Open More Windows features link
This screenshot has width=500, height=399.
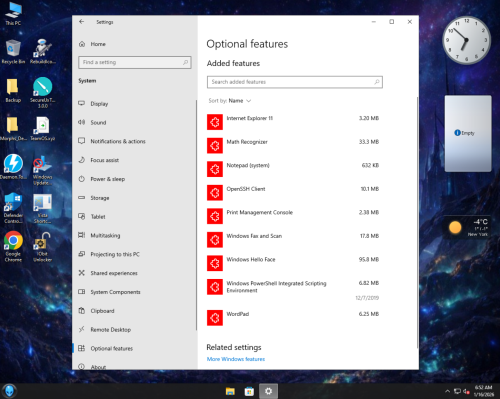click(236, 359)
